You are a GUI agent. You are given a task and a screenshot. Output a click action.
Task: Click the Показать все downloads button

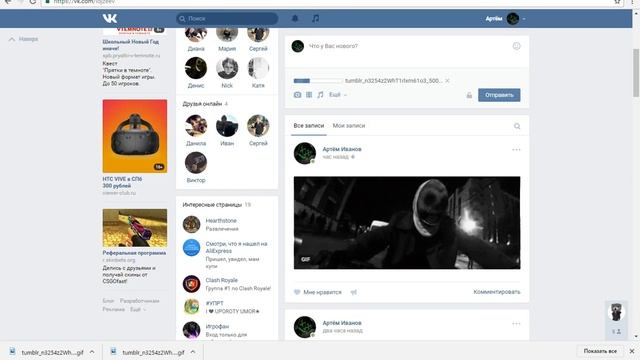pos(600,351)
